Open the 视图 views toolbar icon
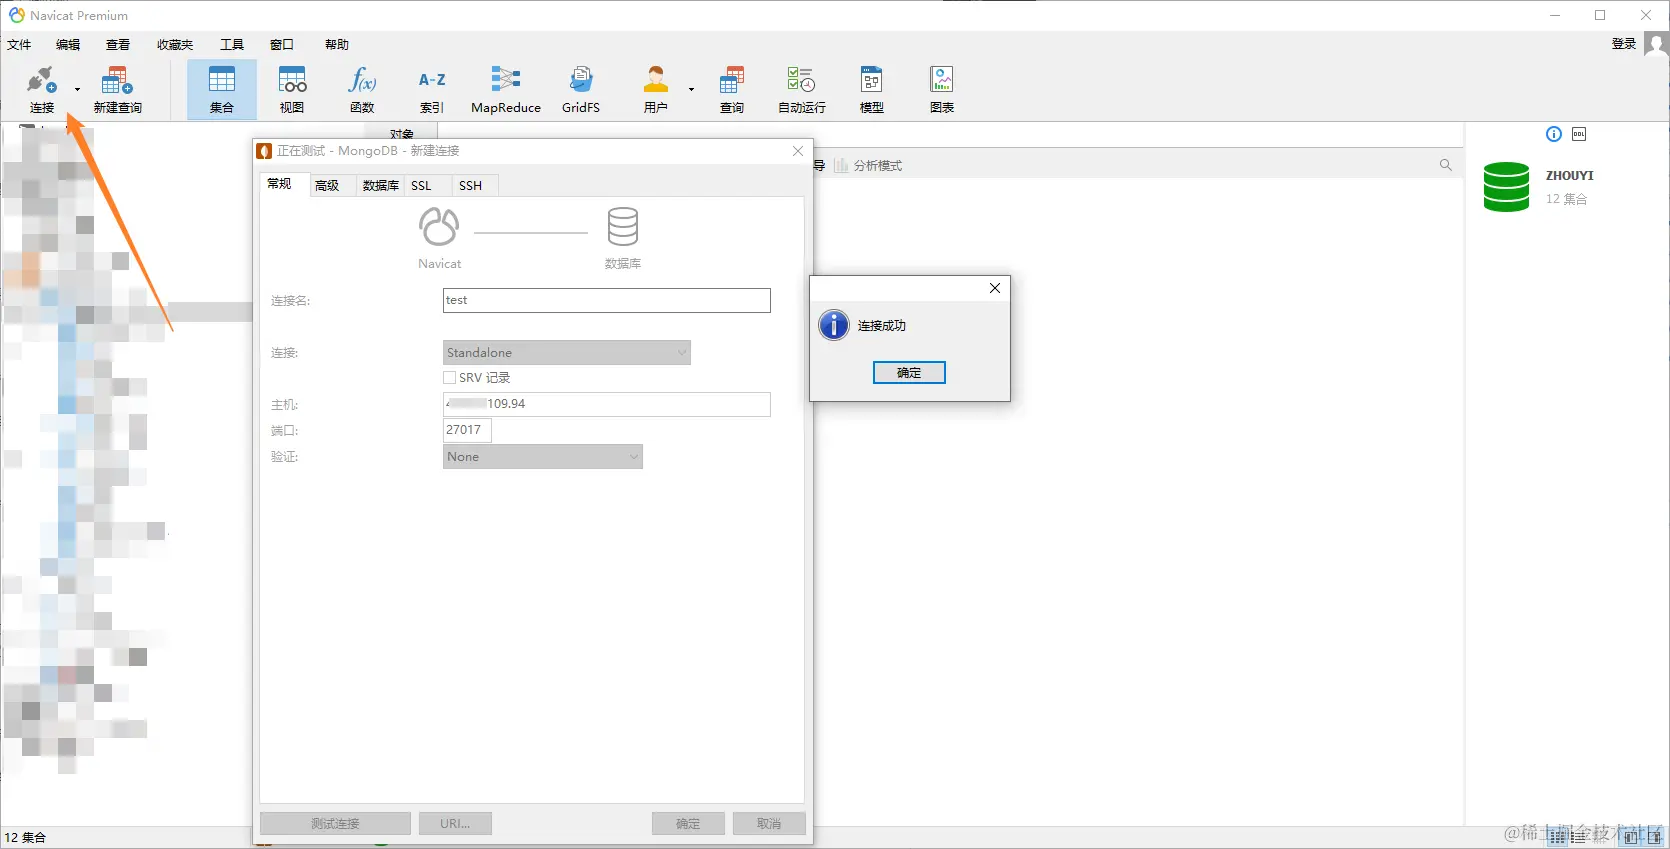1670x849 pixels. pos(292,90)
